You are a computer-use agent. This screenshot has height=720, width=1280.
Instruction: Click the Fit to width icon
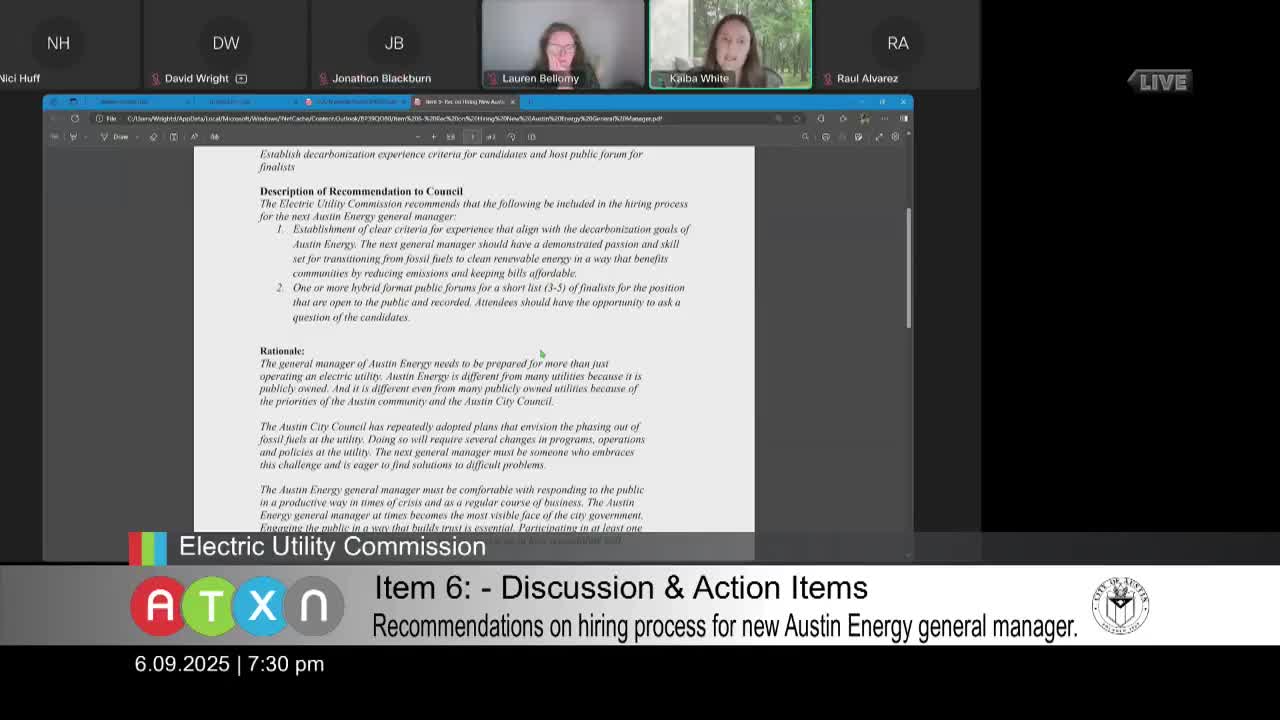pos(451,137)
